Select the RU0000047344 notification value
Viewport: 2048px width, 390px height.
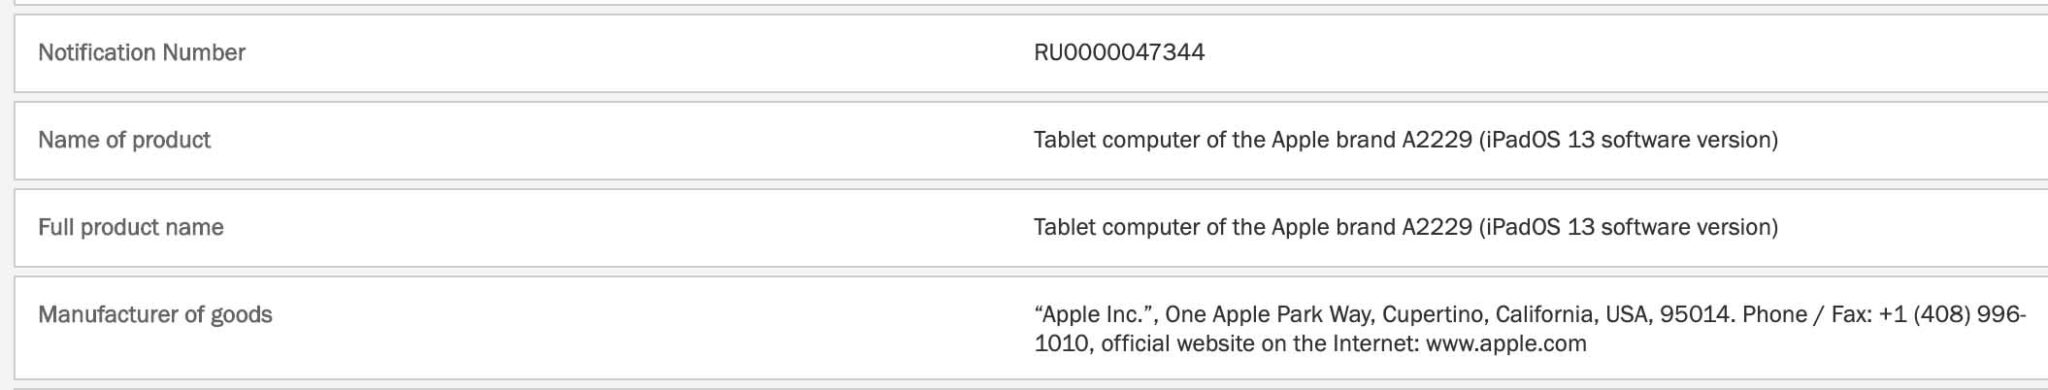[1119, 53]
